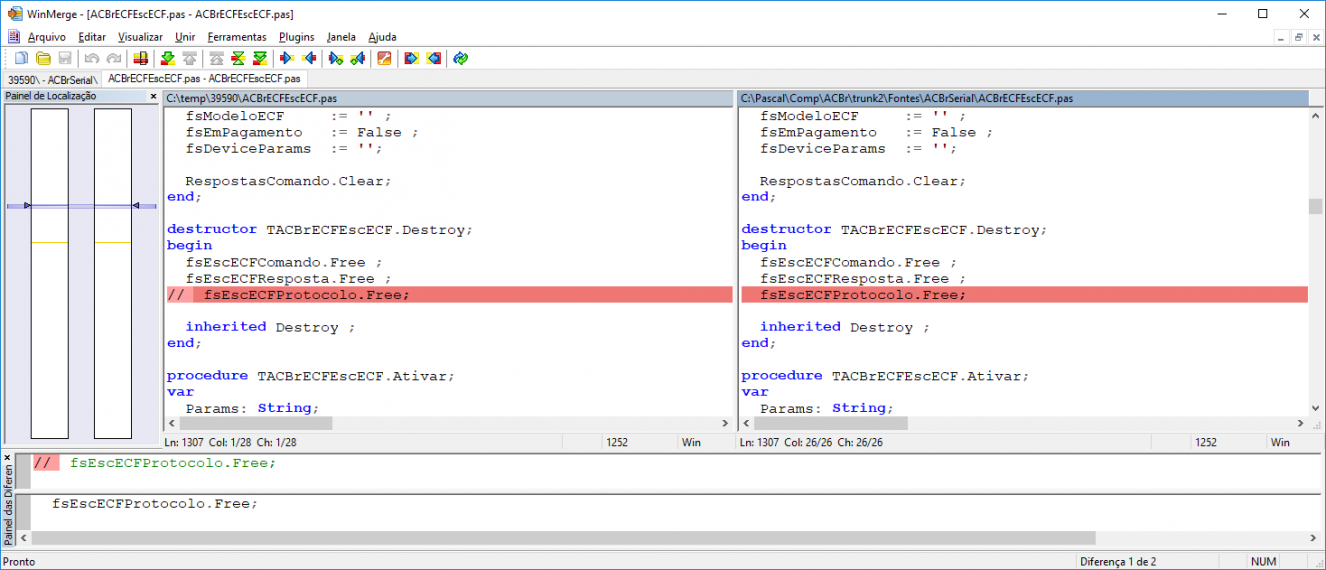
Task: Click the Refresh icon in the toolbar
Action: pyautogui.click(x=460, y=58)
